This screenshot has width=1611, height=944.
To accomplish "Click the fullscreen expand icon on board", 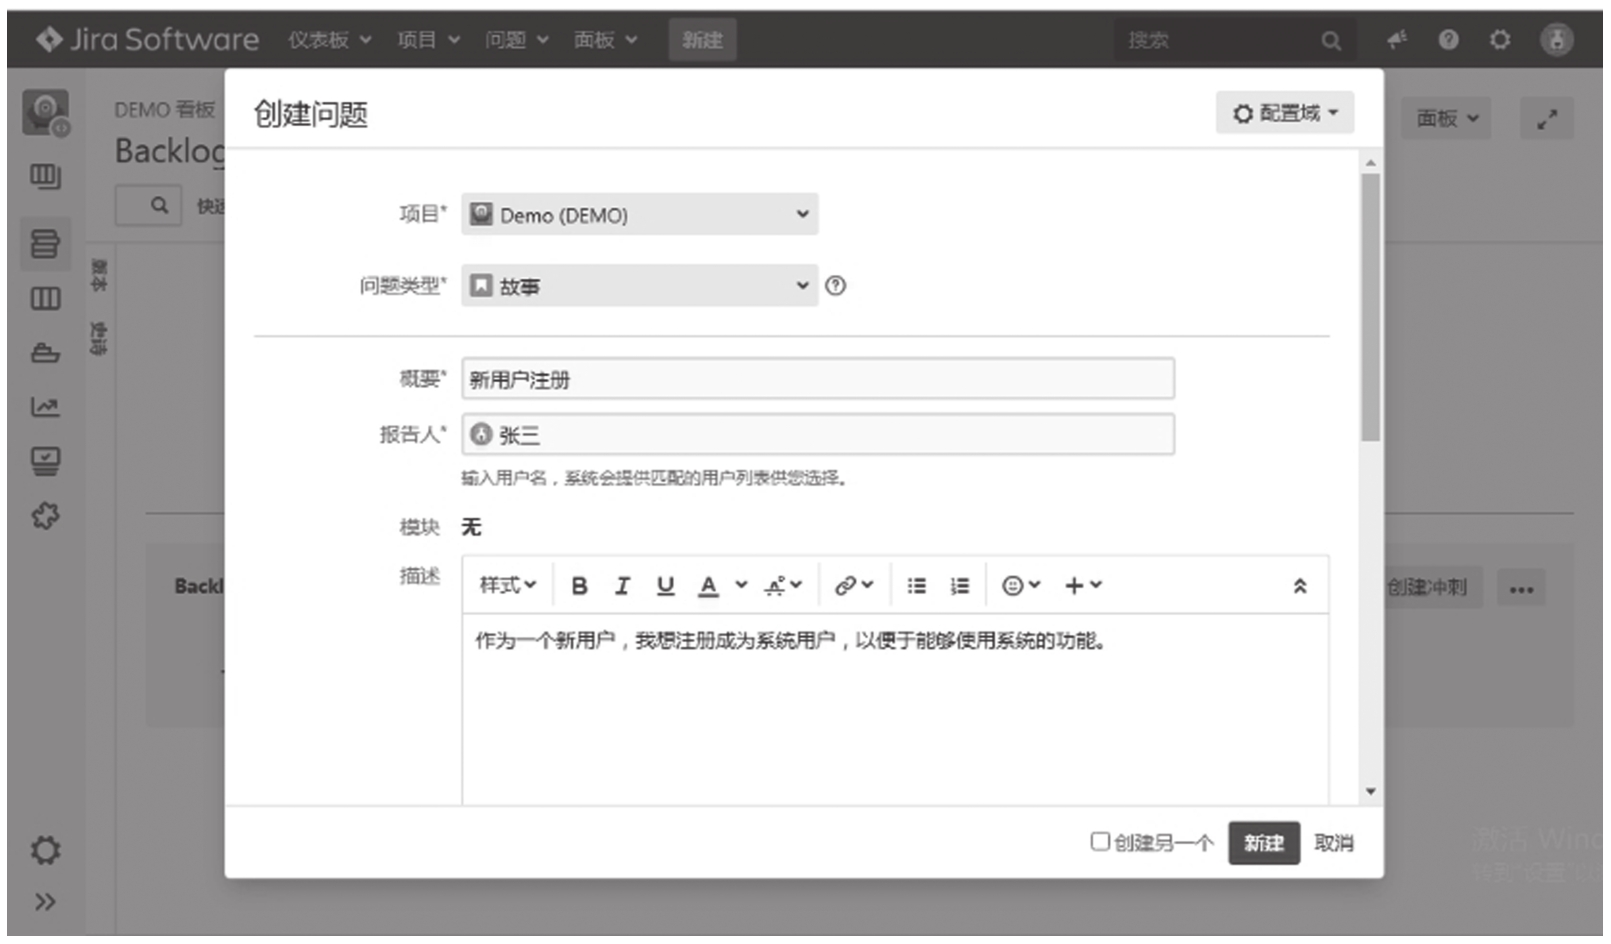I will click(1547, 119).
